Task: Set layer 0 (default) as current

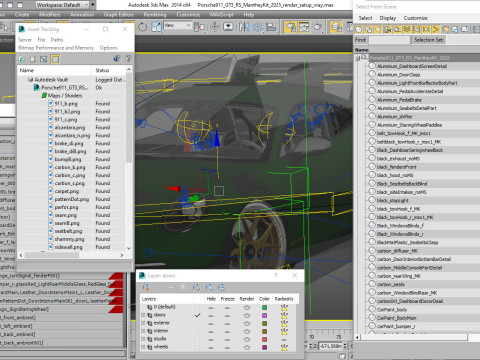Action: tap(198, 307)
